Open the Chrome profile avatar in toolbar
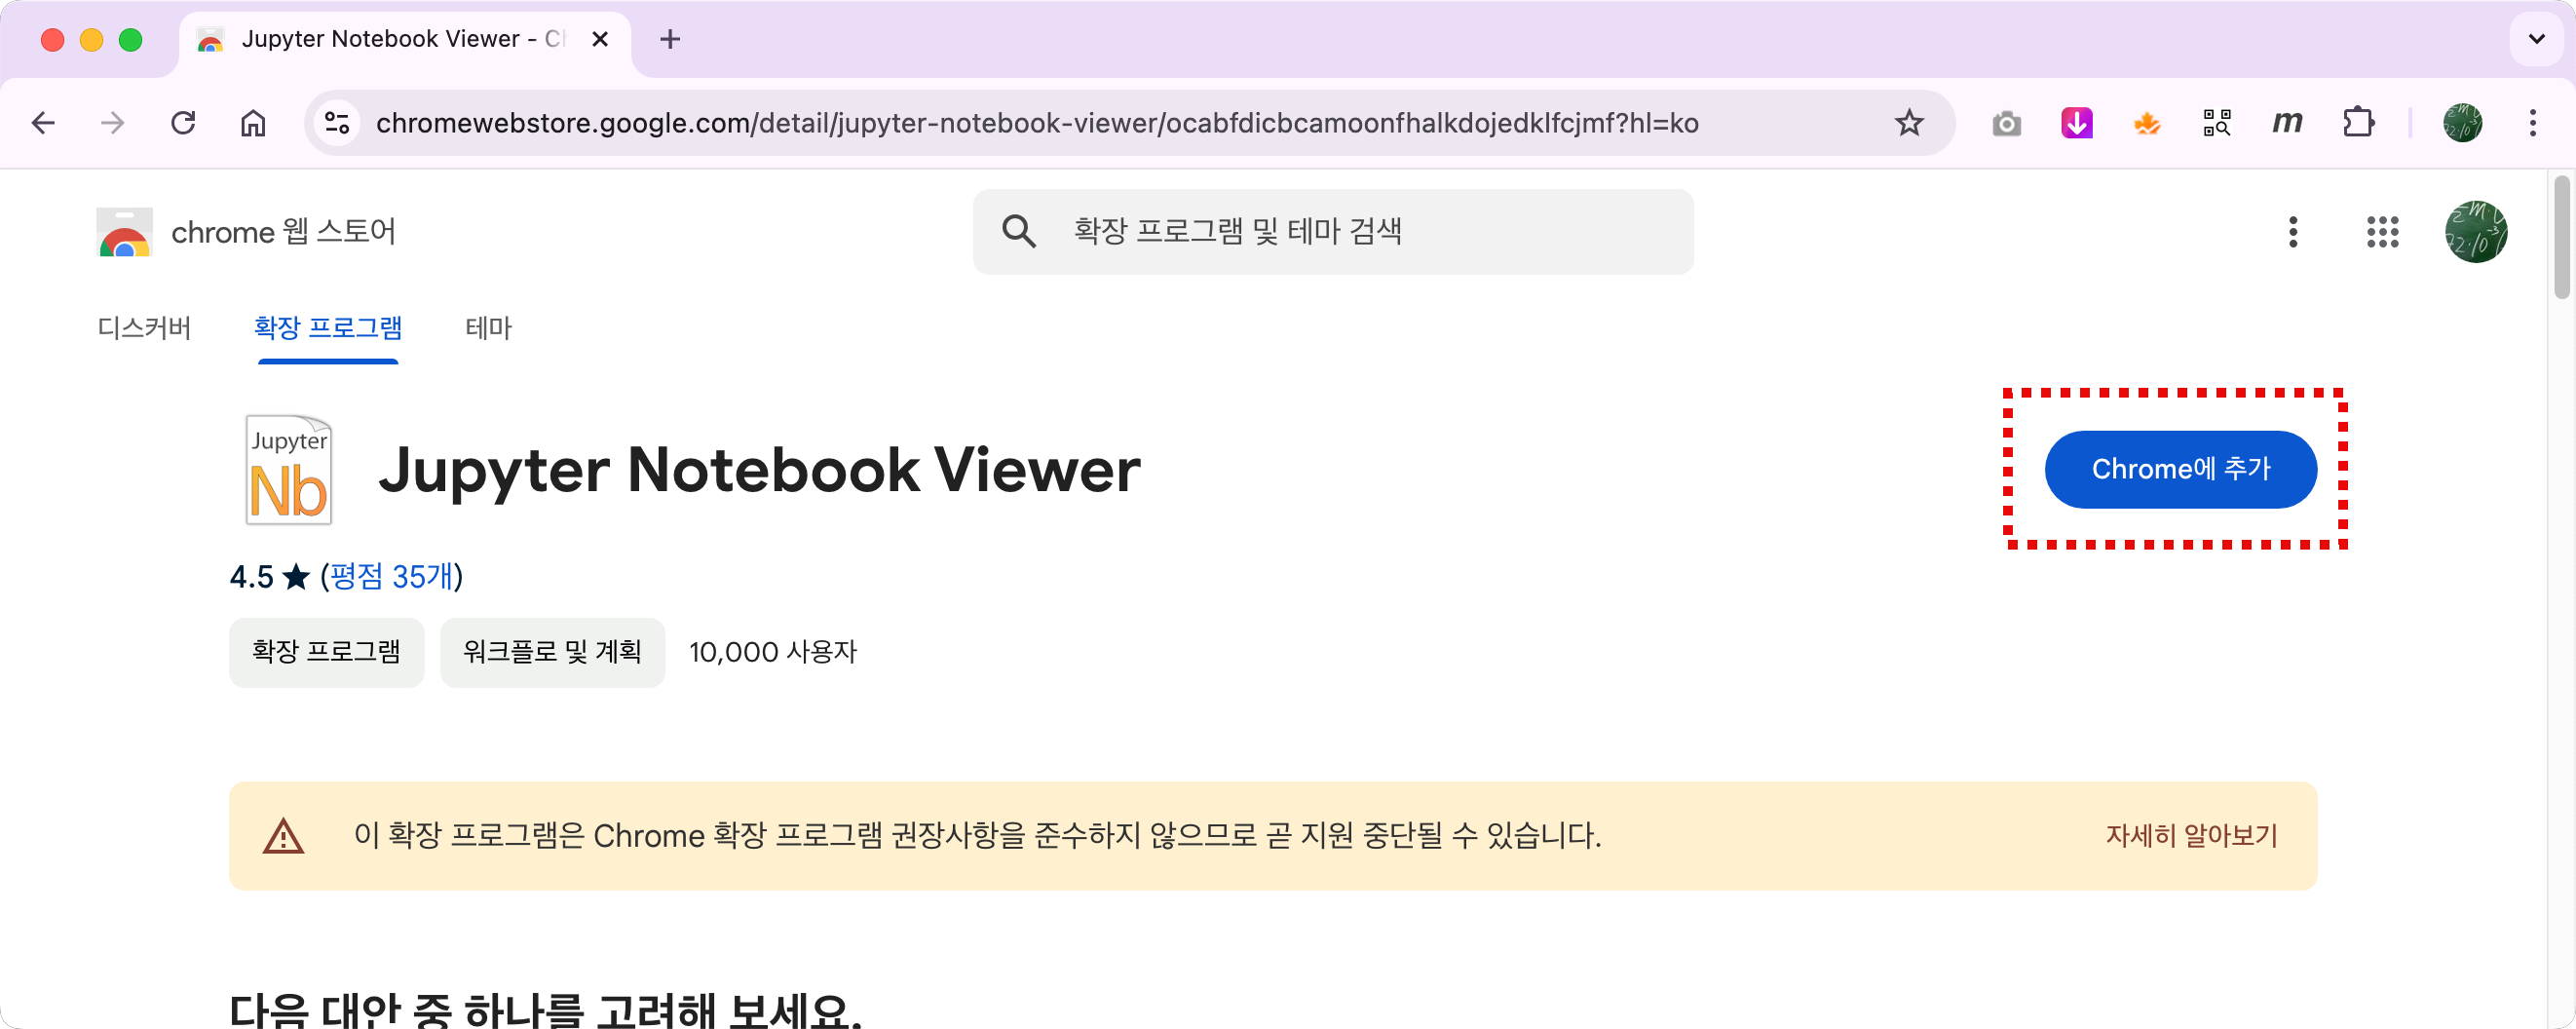 [2462, 123]
